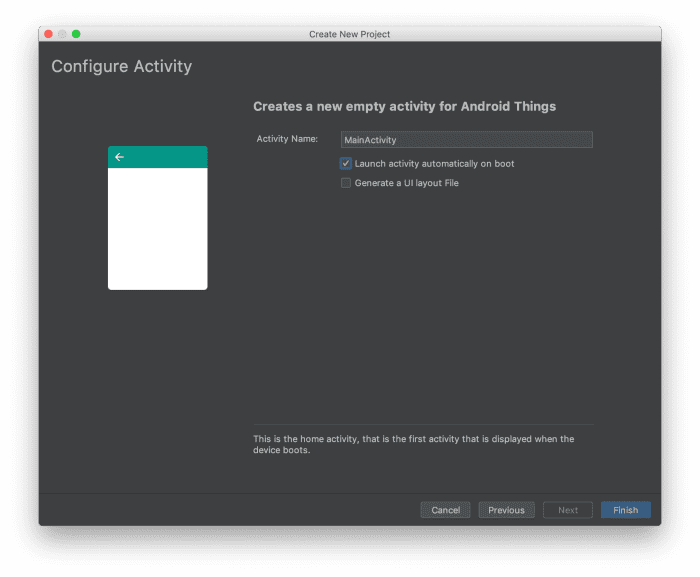This screenshot has height=577, width=700.
Task: Click the home activity description text
Action: (x=413, y=444)
